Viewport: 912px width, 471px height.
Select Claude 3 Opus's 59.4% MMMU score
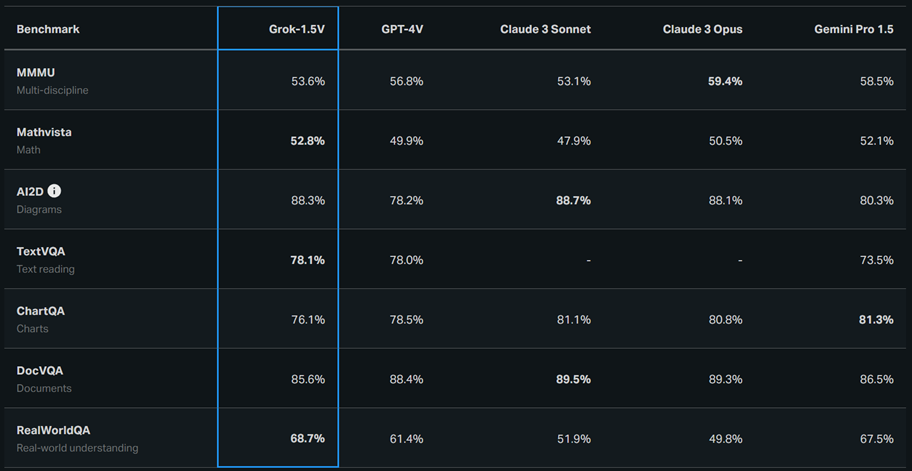tap(725, 81)
